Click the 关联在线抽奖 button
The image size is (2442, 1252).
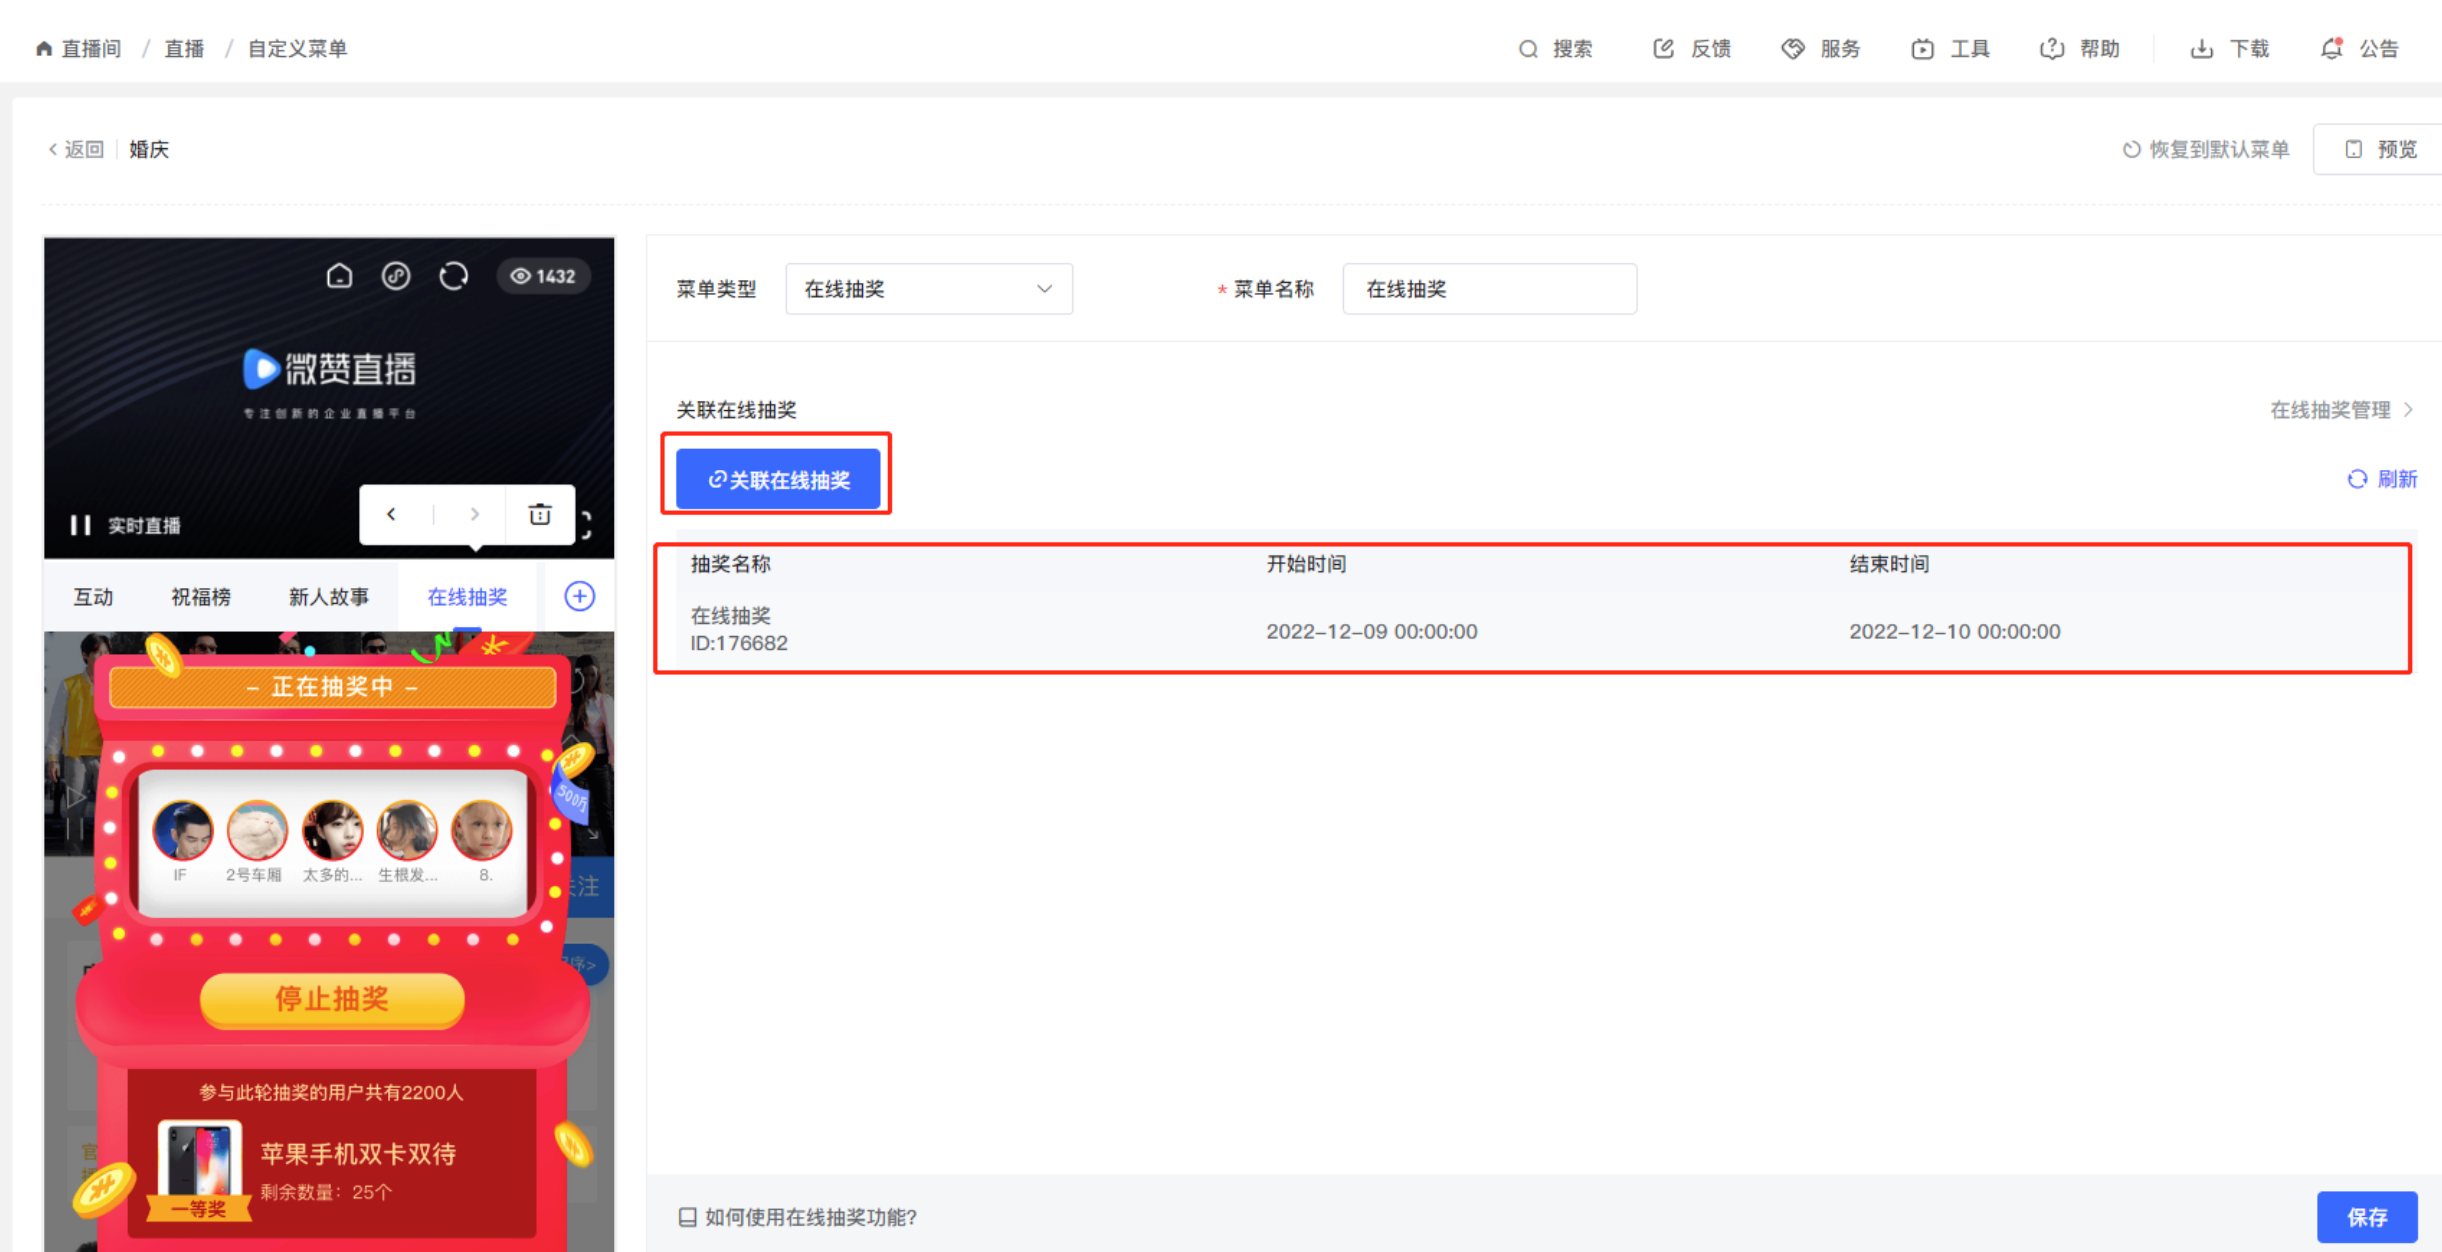pyautogui.click(x=778, y=480)
